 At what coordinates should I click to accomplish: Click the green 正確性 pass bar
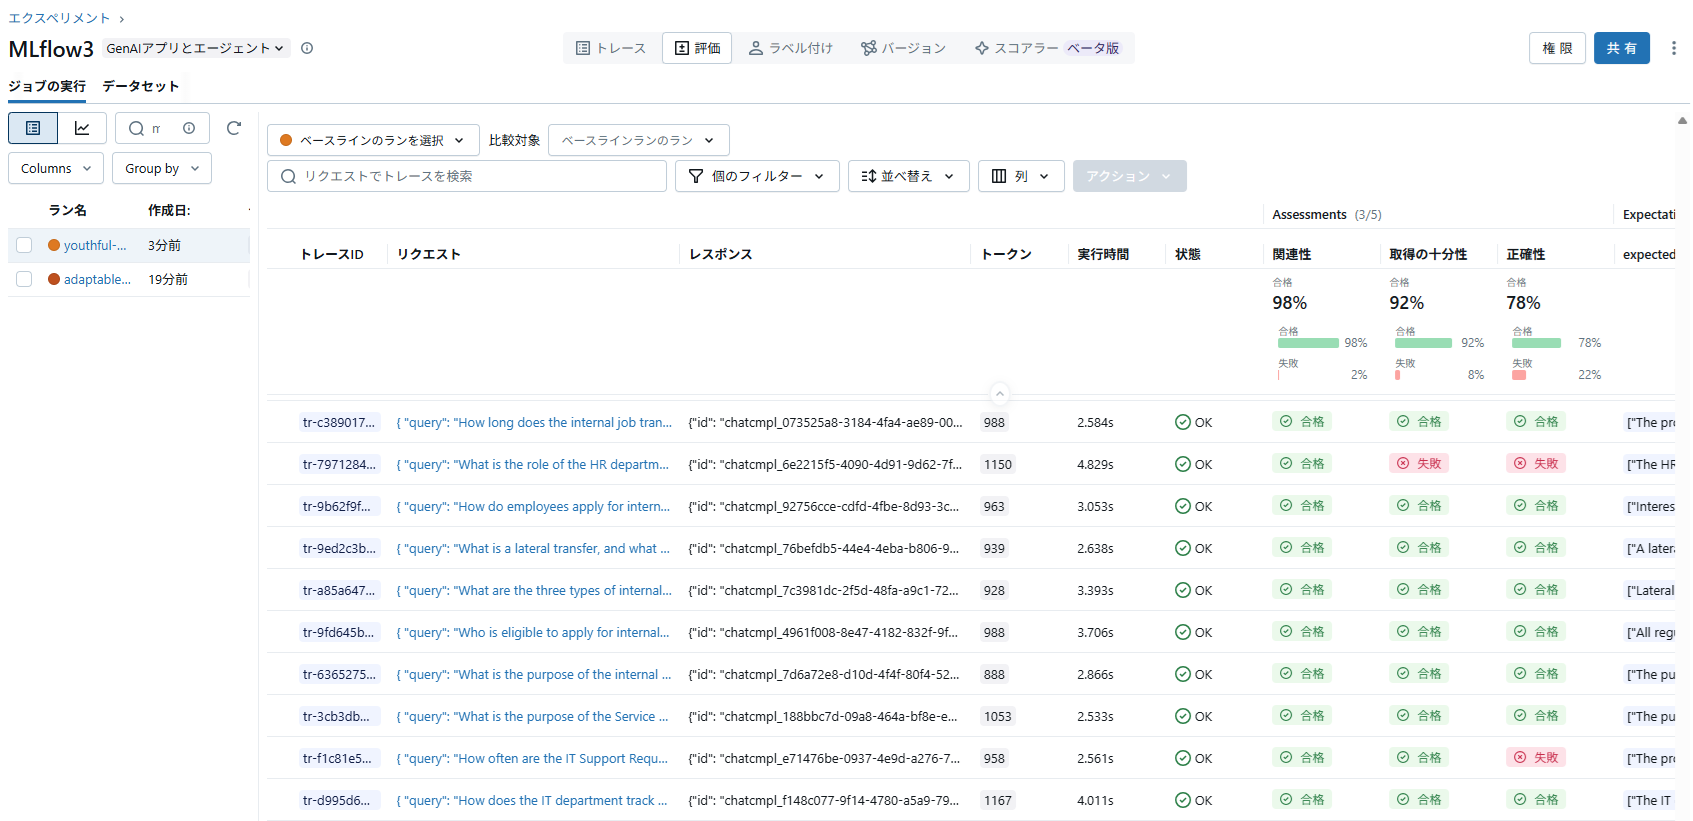1536,343
